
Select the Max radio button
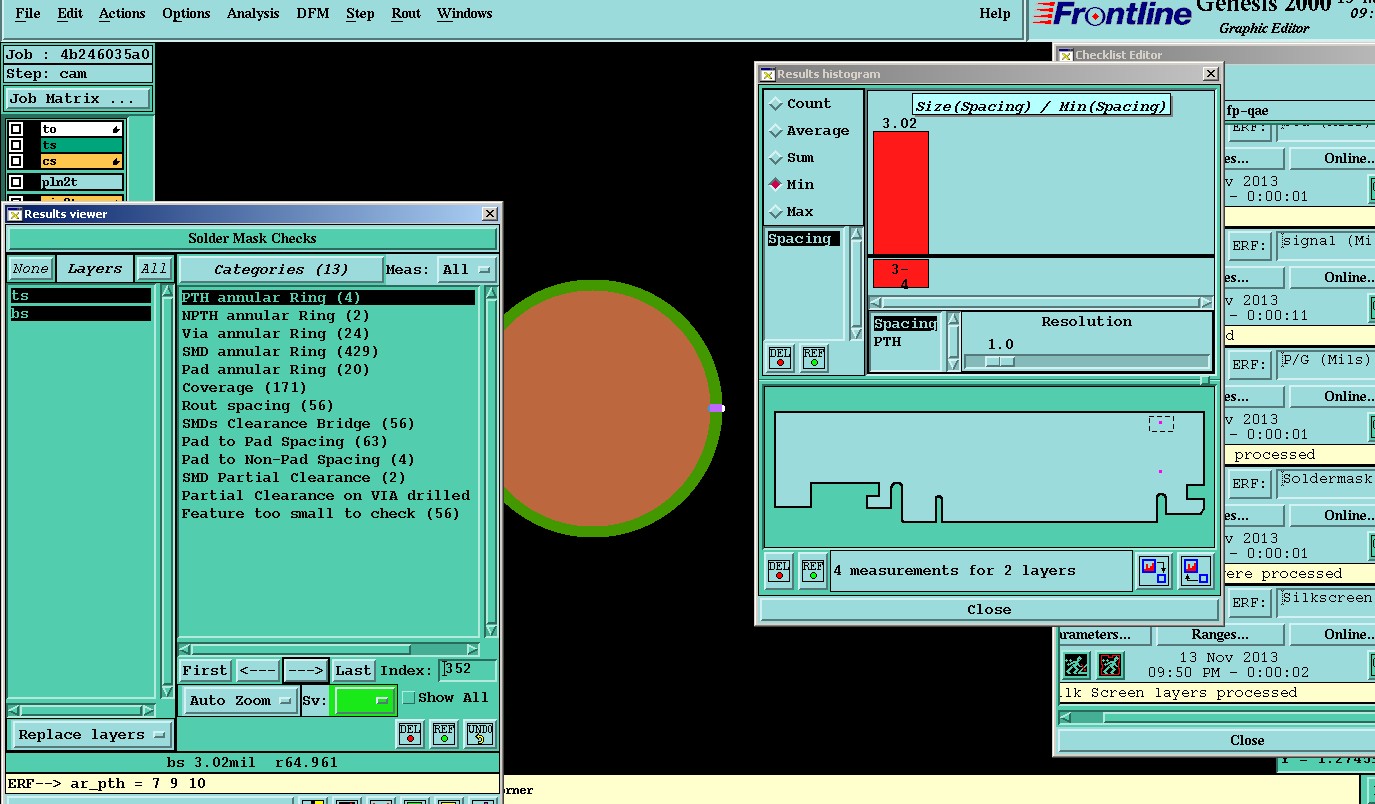(x=775, y=212)
